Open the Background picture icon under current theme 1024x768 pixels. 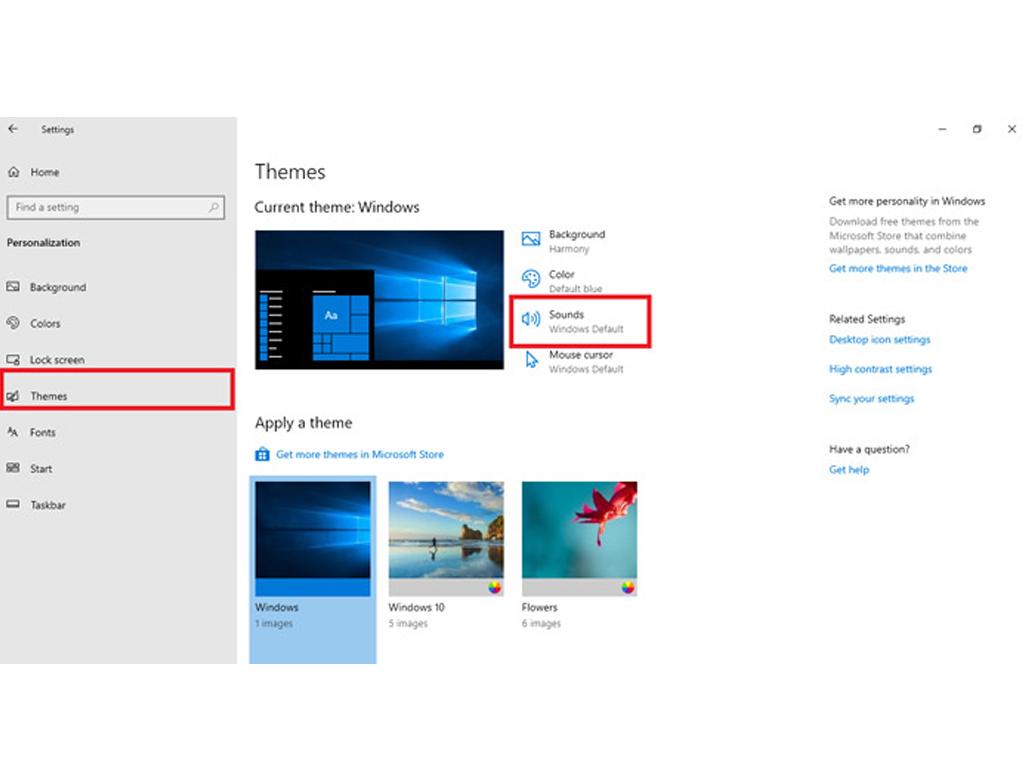click(531, 239)
